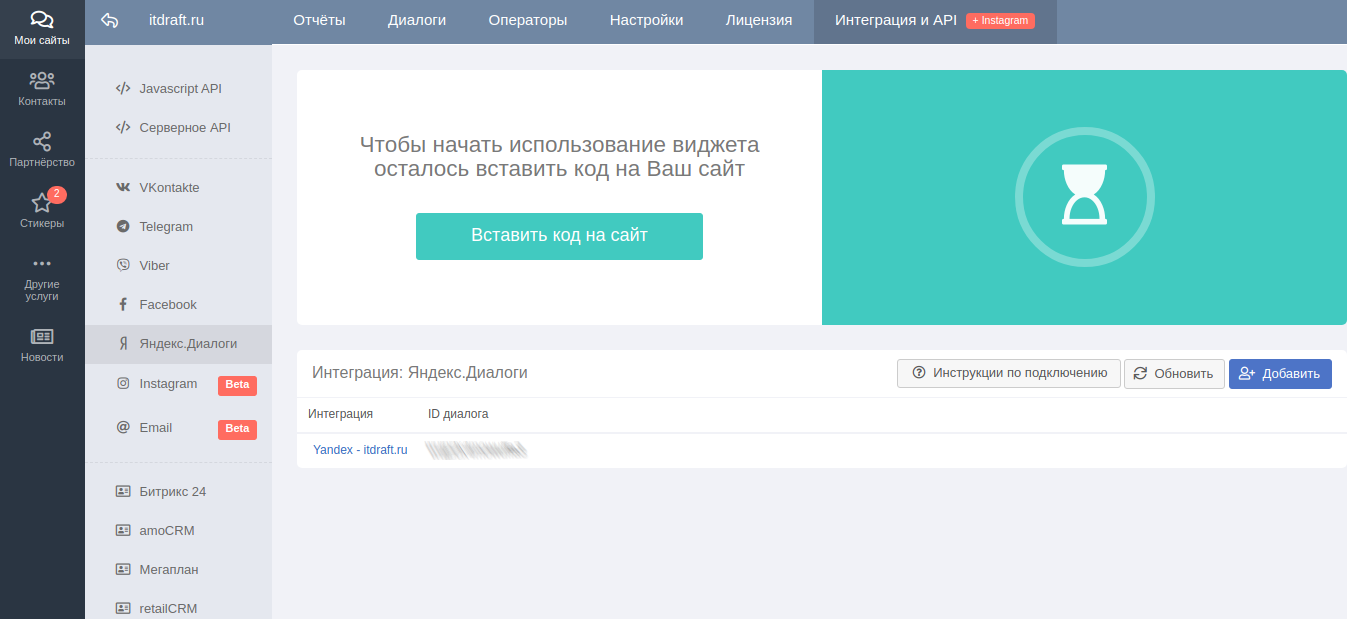
Task: Click the Интеграция column header
Action: tap(340, 414)
